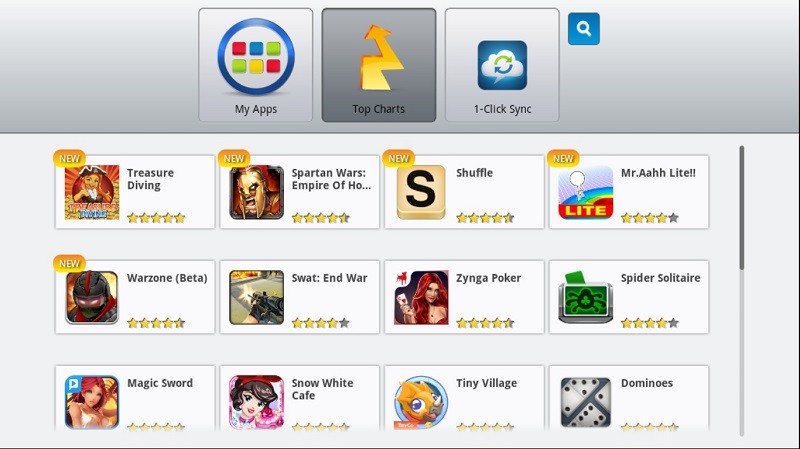Image resolution: width=800 pixels, height=449 pixels.
Task: Click the Snow White Cafe icon
Action: point(257,403)
